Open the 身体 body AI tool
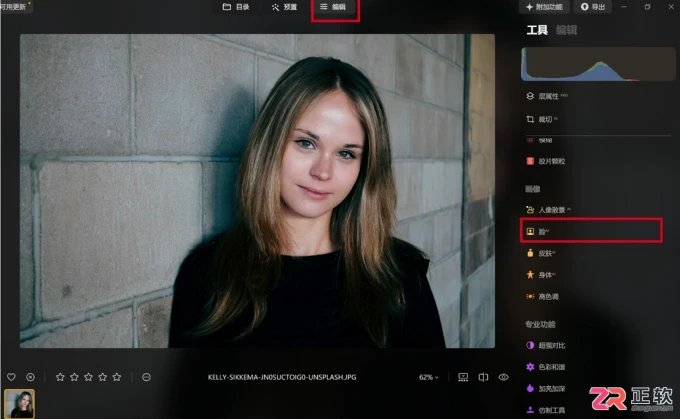Screen dimensions: 680x419 click(541, 275)
